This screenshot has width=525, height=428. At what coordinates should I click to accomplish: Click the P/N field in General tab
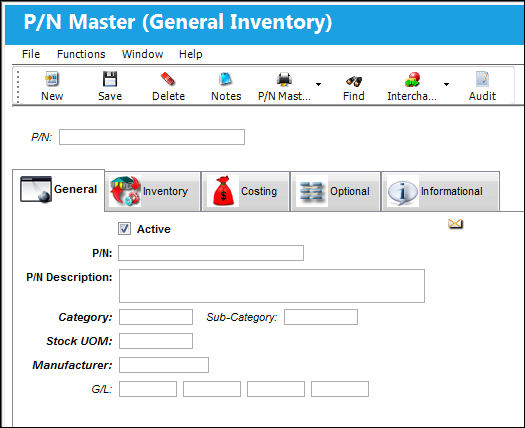(211, 253)
